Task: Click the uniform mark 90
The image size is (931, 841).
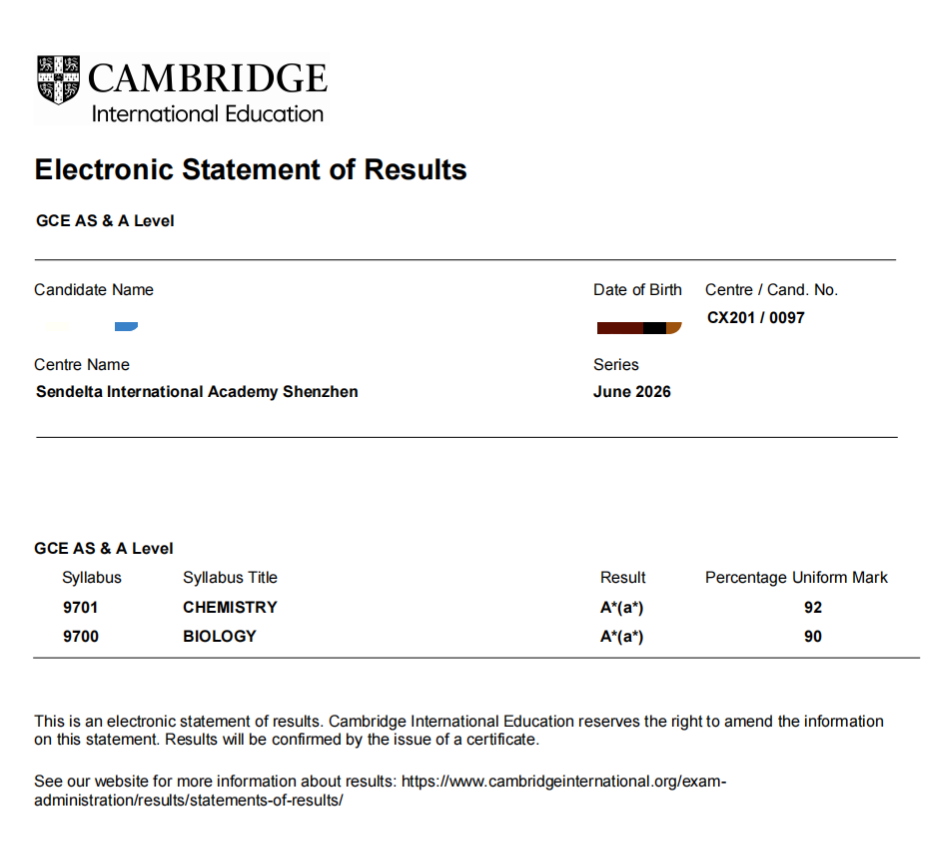Action: (813, 637)
